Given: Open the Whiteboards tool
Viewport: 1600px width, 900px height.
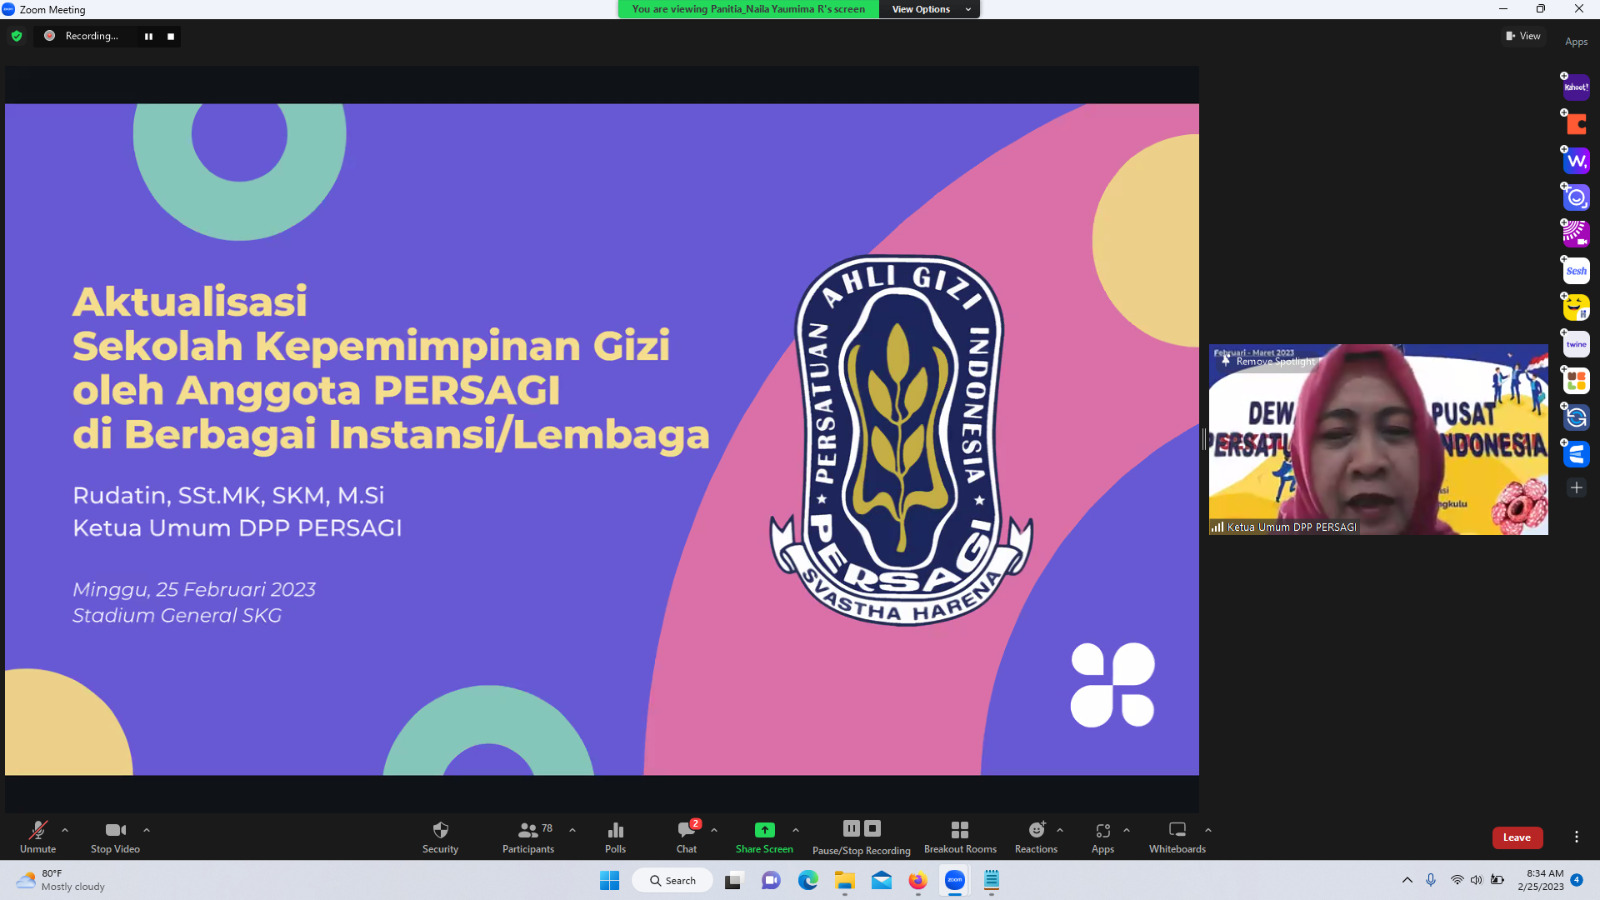Looking at the screenshot, I should pos(1177,836).
